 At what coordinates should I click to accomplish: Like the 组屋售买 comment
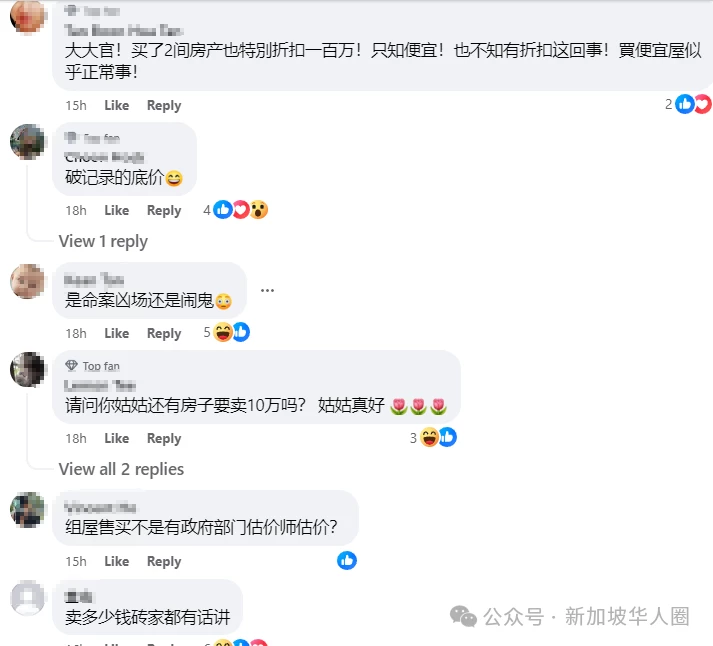pos(117,561)
